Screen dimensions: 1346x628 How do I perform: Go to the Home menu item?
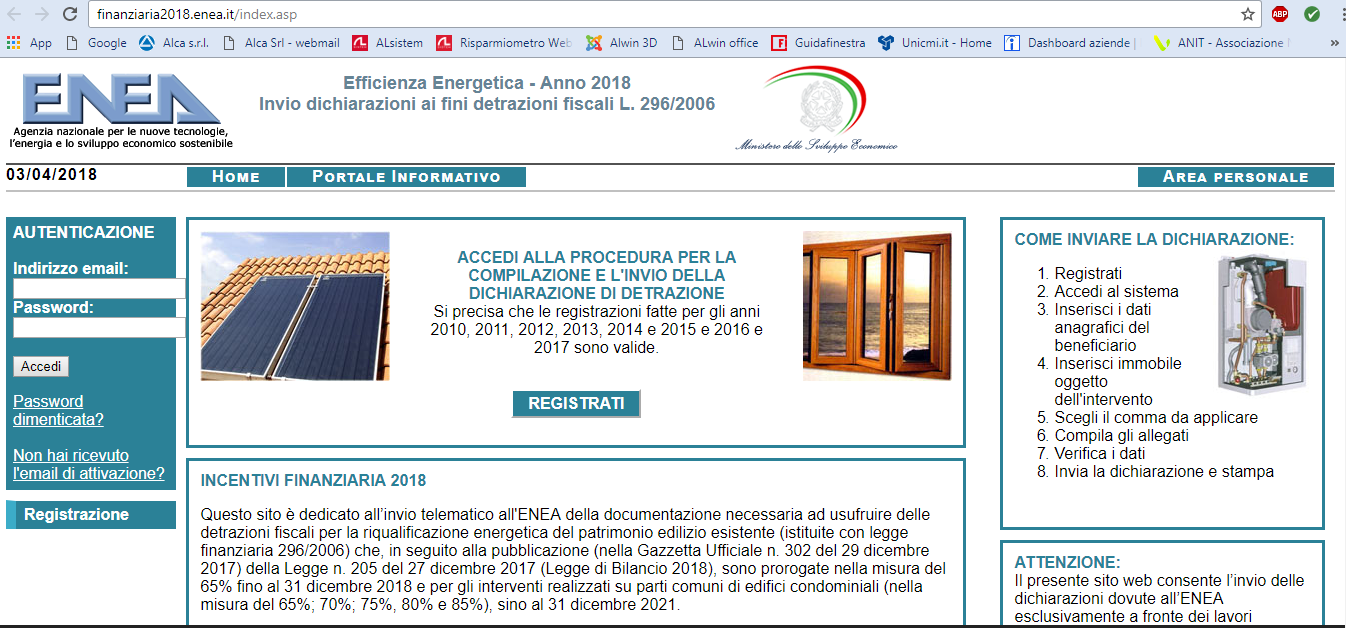[236, 177]
